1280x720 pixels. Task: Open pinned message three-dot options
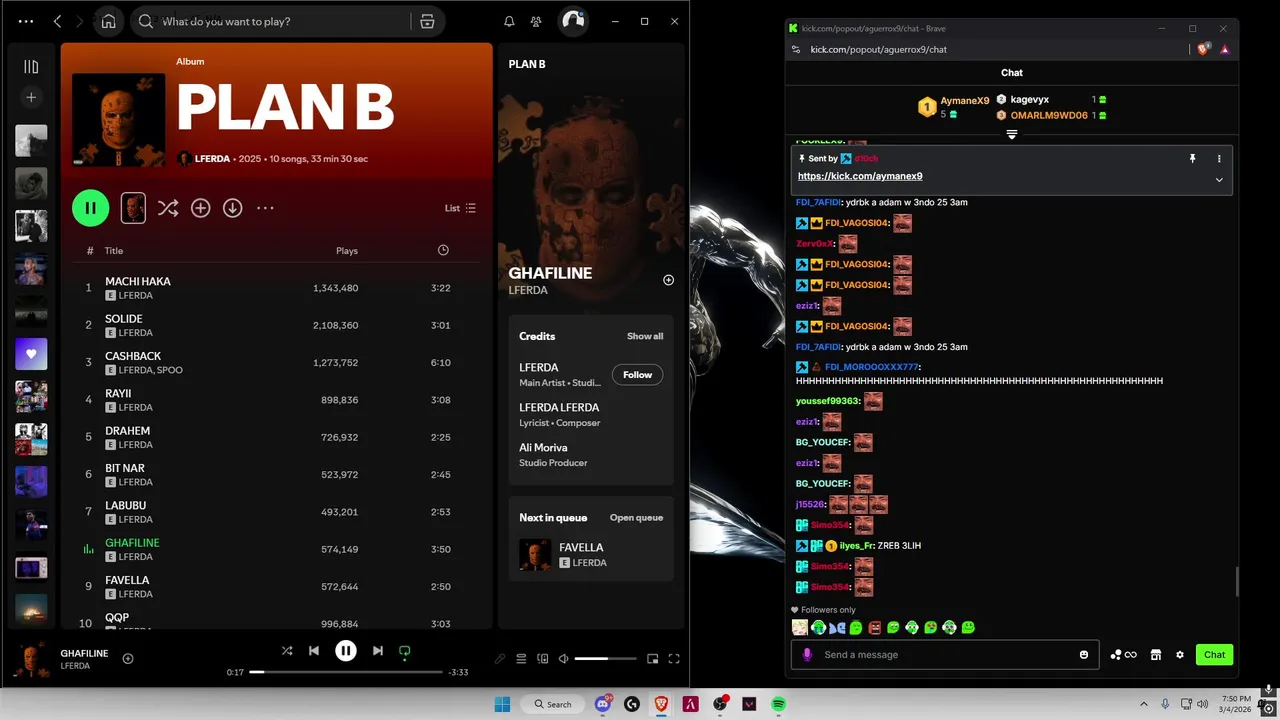1219,158
